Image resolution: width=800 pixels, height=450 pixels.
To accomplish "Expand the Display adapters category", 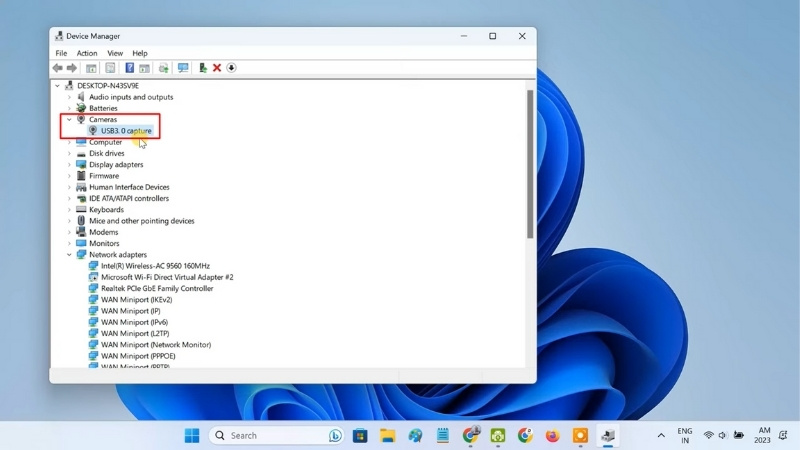I will [x=69, y=164].
